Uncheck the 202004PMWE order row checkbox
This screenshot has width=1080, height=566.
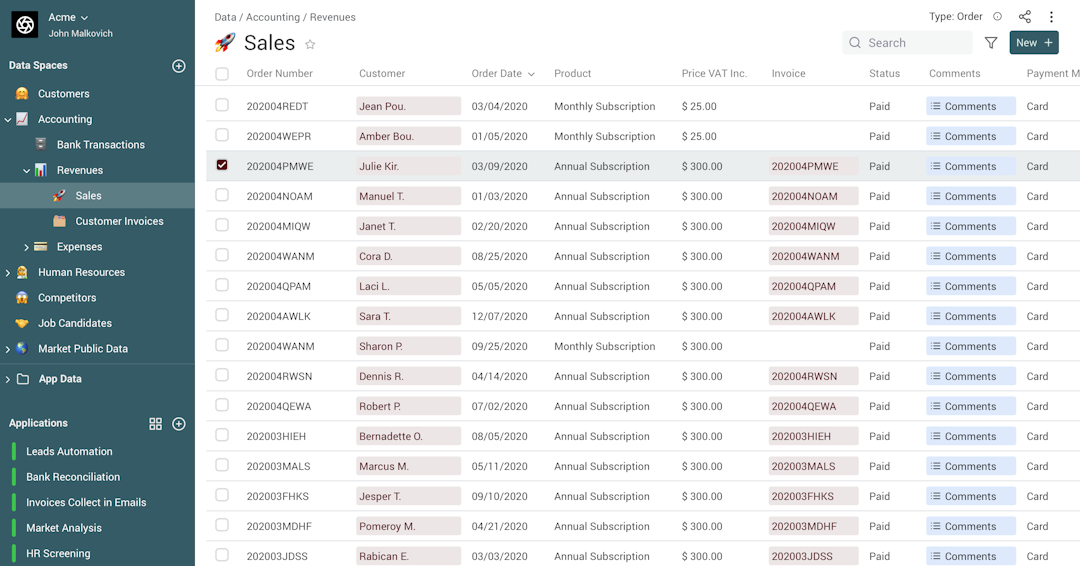tap(222, 165)
